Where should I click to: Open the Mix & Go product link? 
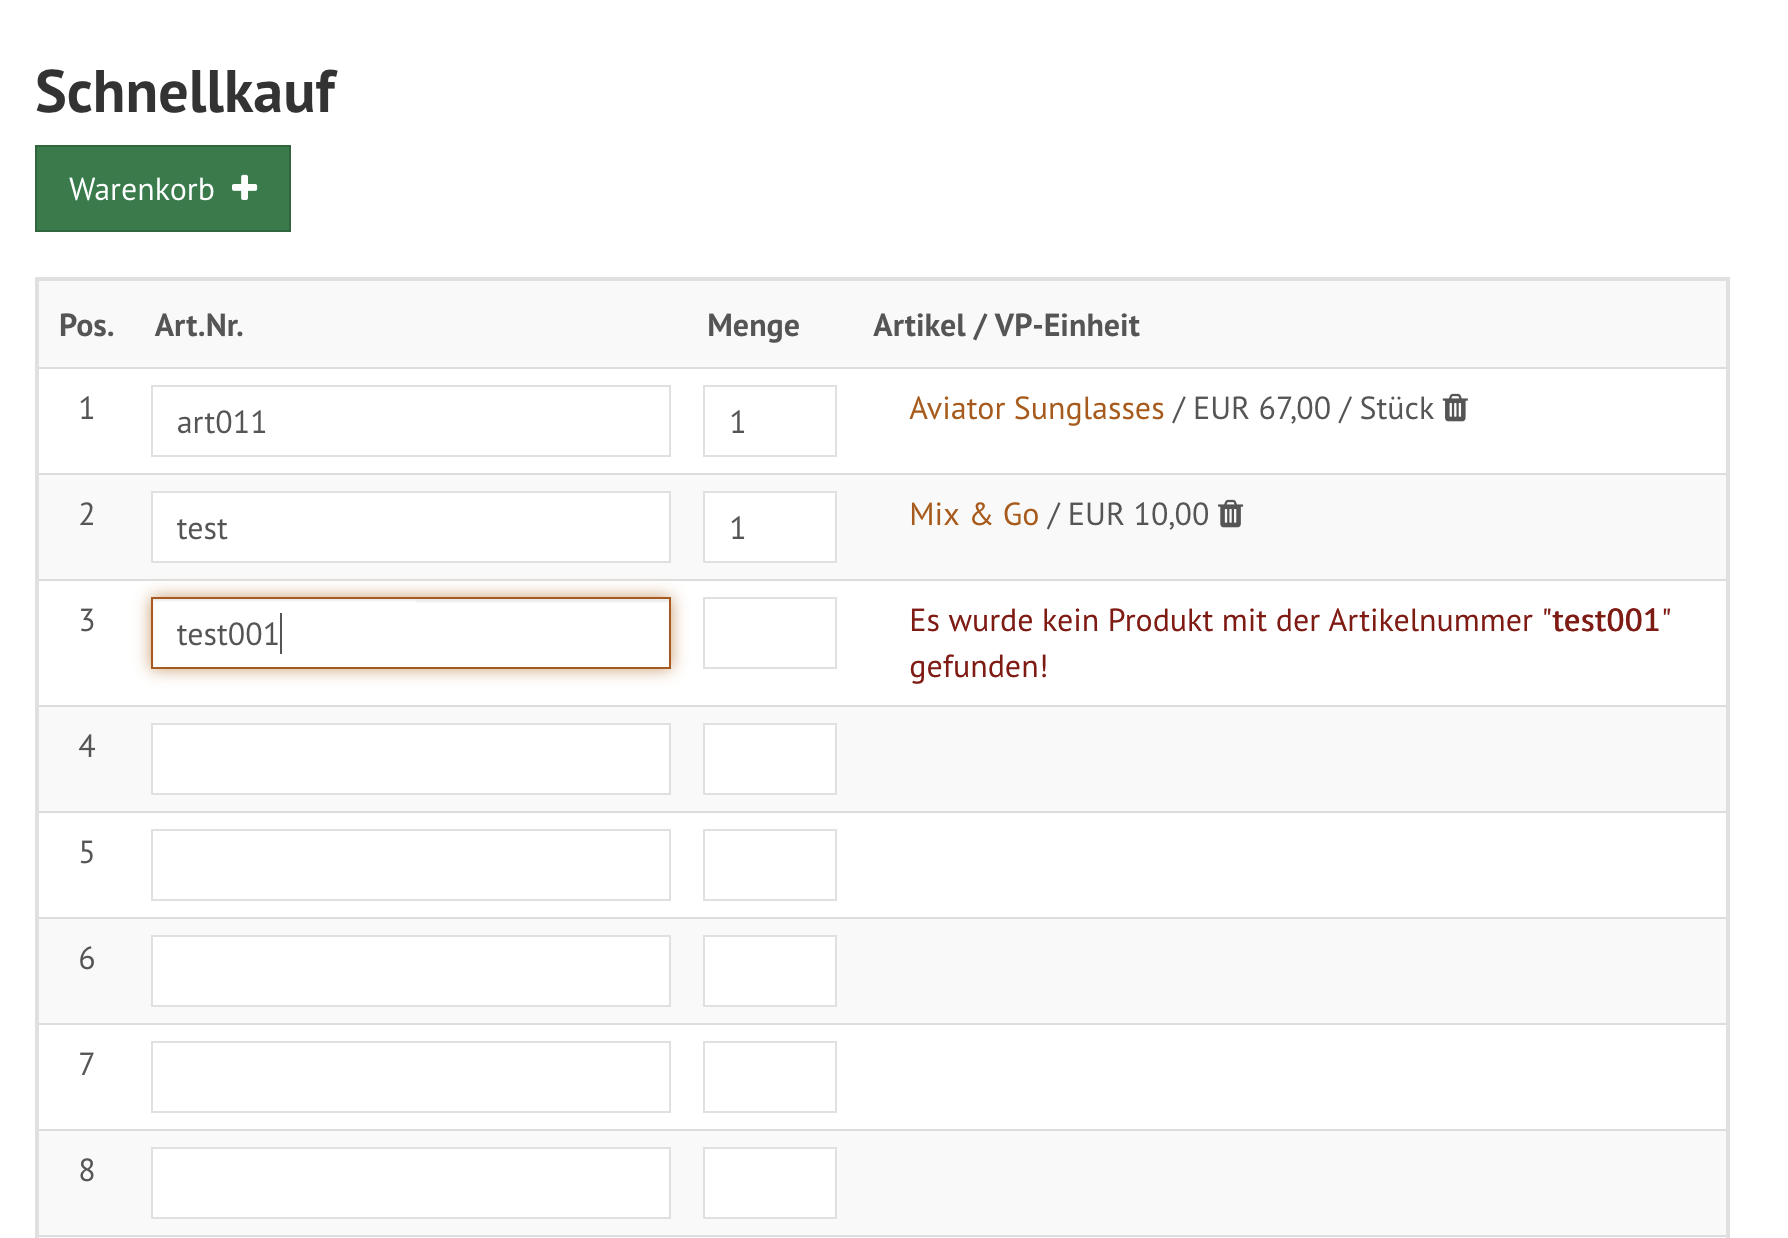click(x=974, y=514)
